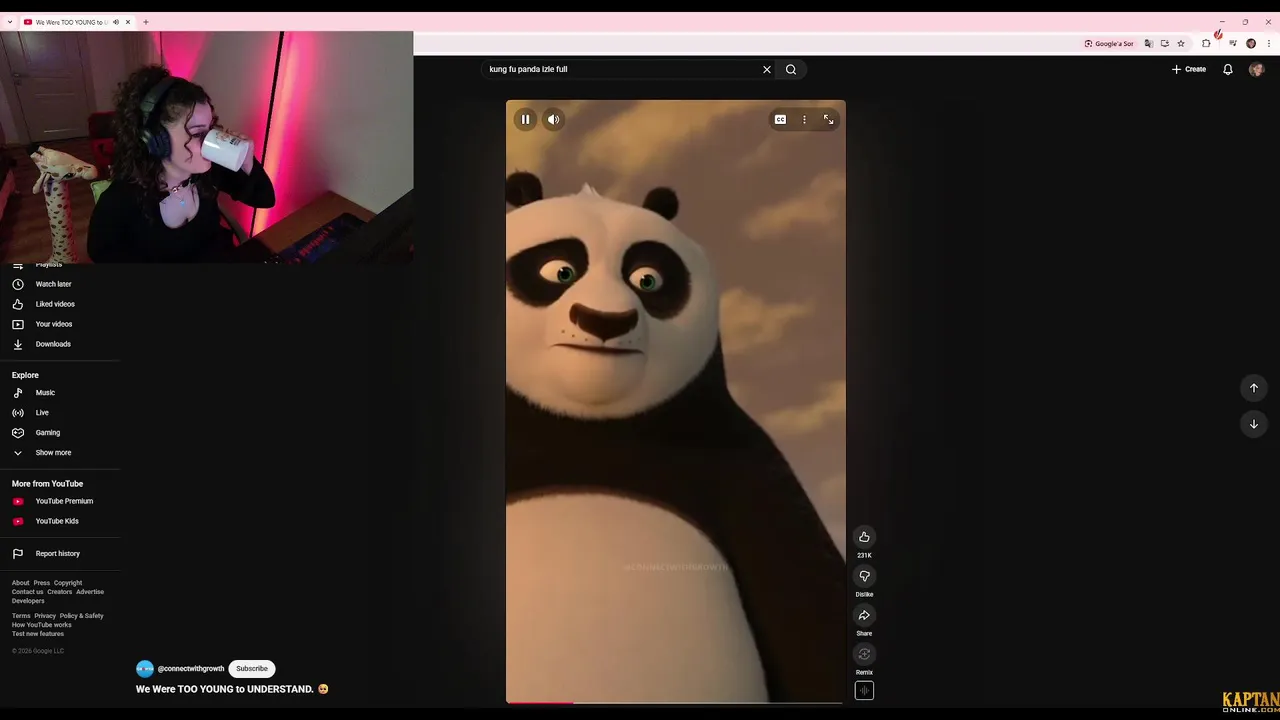Share this Short
Screen dimensions: 1280x720
tap(864, 615)
